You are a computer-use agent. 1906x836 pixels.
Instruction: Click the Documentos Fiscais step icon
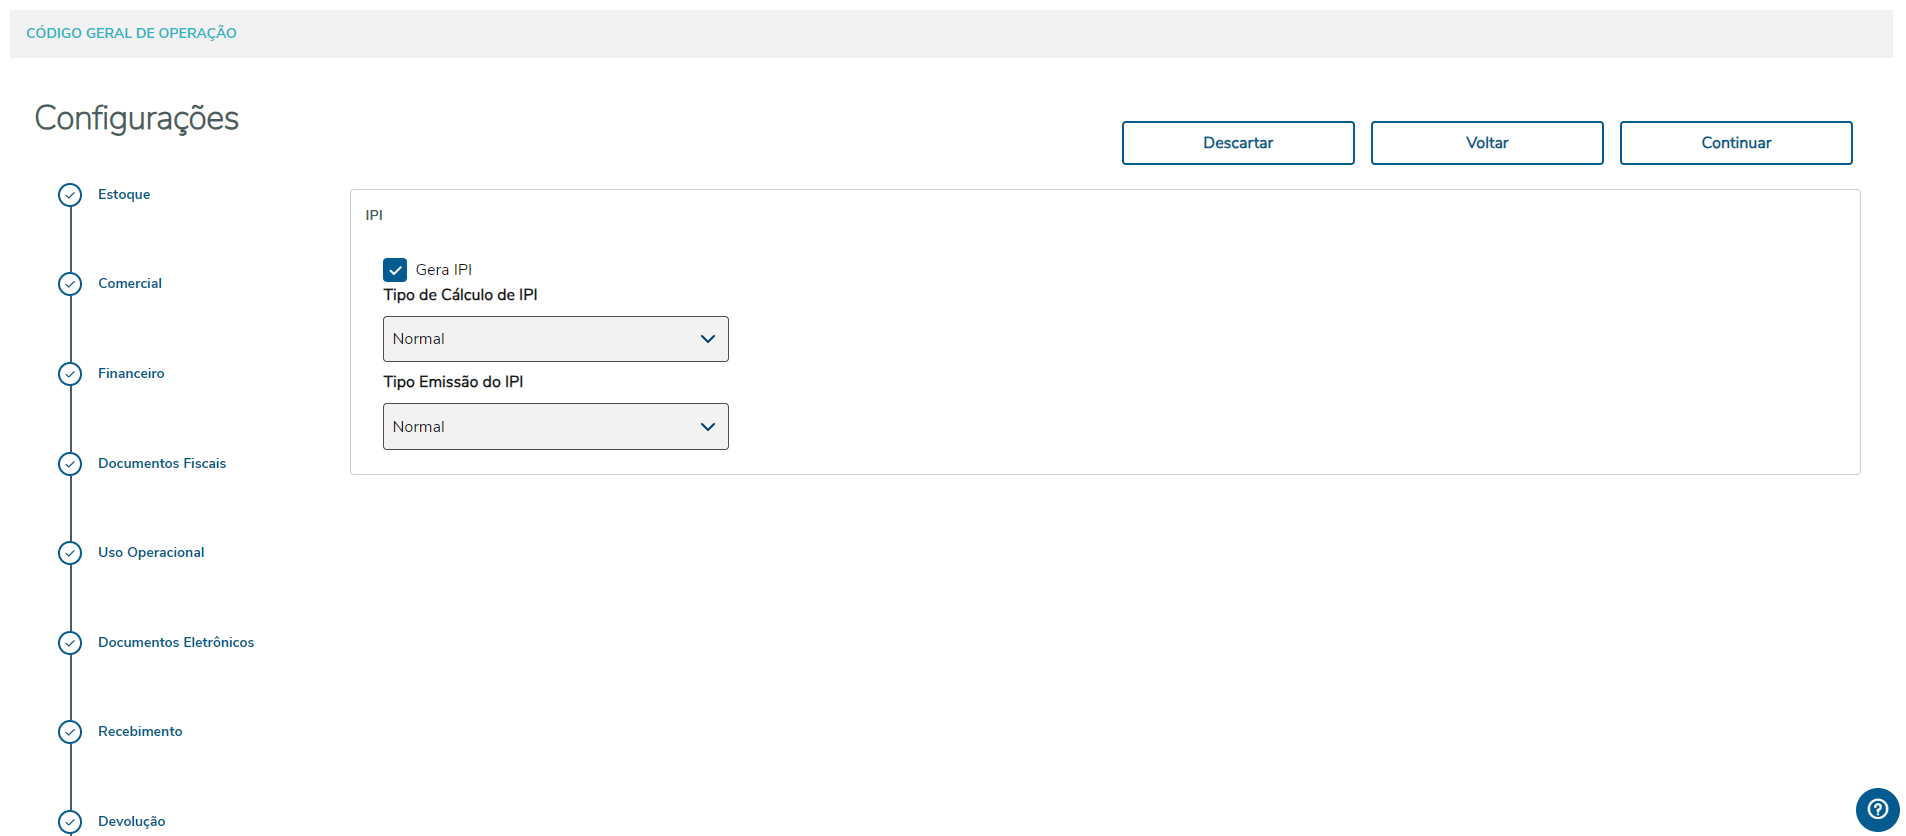click(70, 464)
